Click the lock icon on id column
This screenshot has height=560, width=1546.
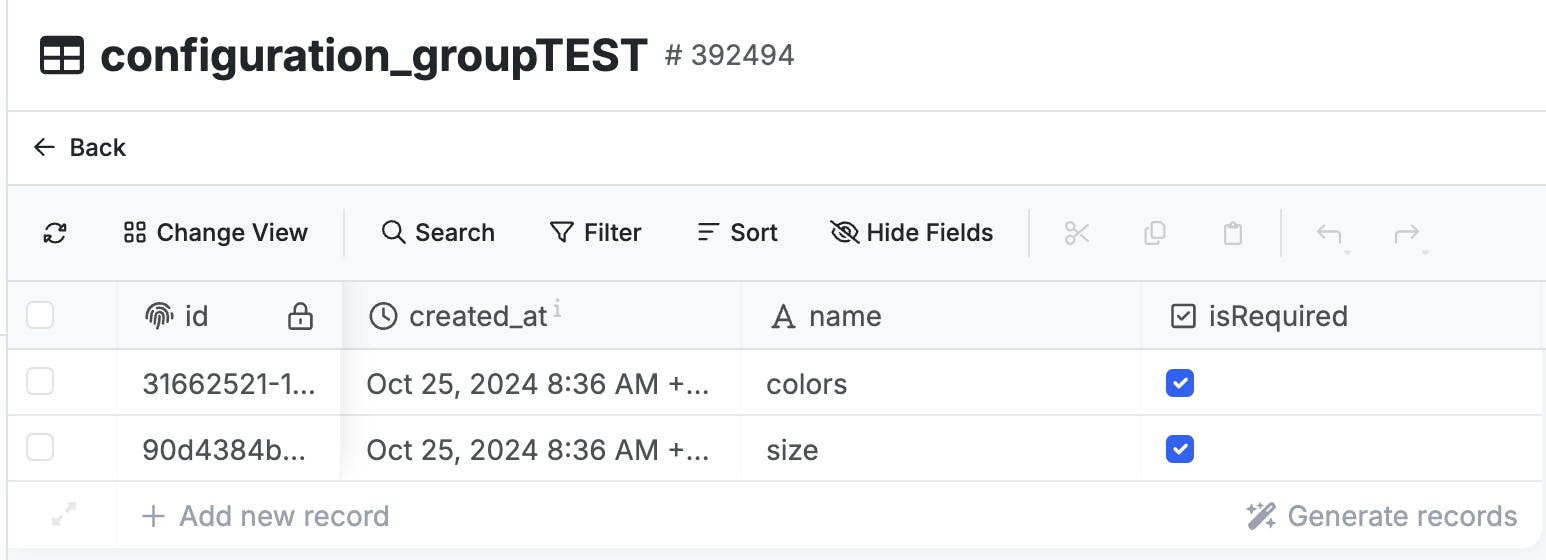(x=300, y=317)
